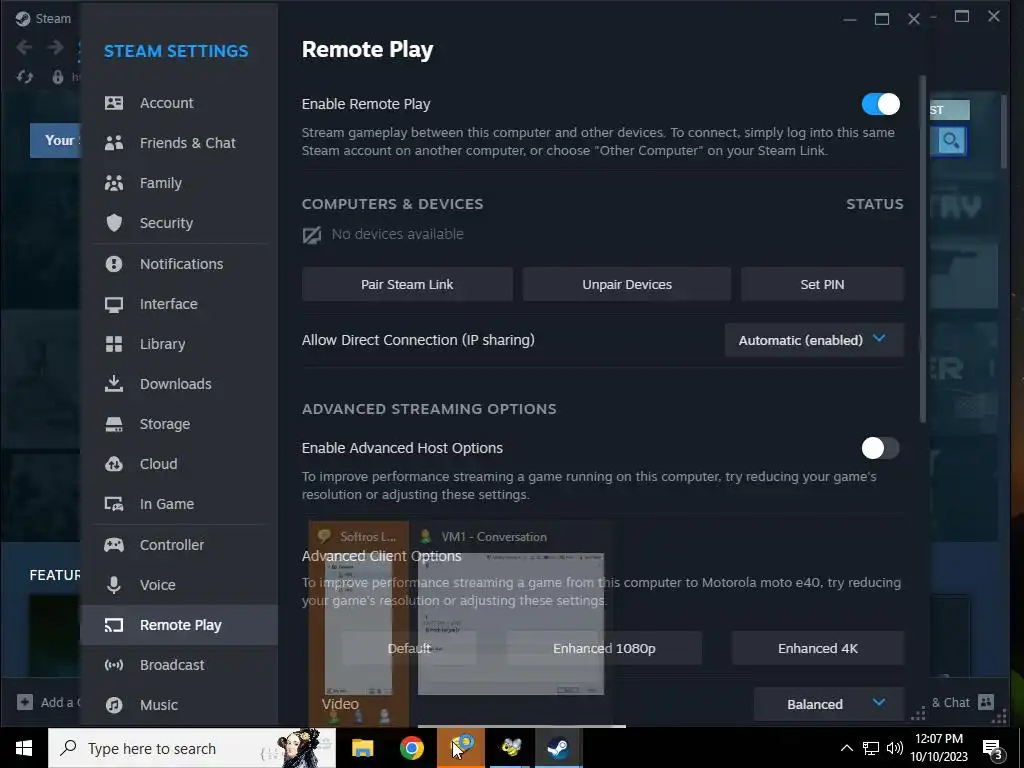Click the Security shield icon

tap(114, 223)
